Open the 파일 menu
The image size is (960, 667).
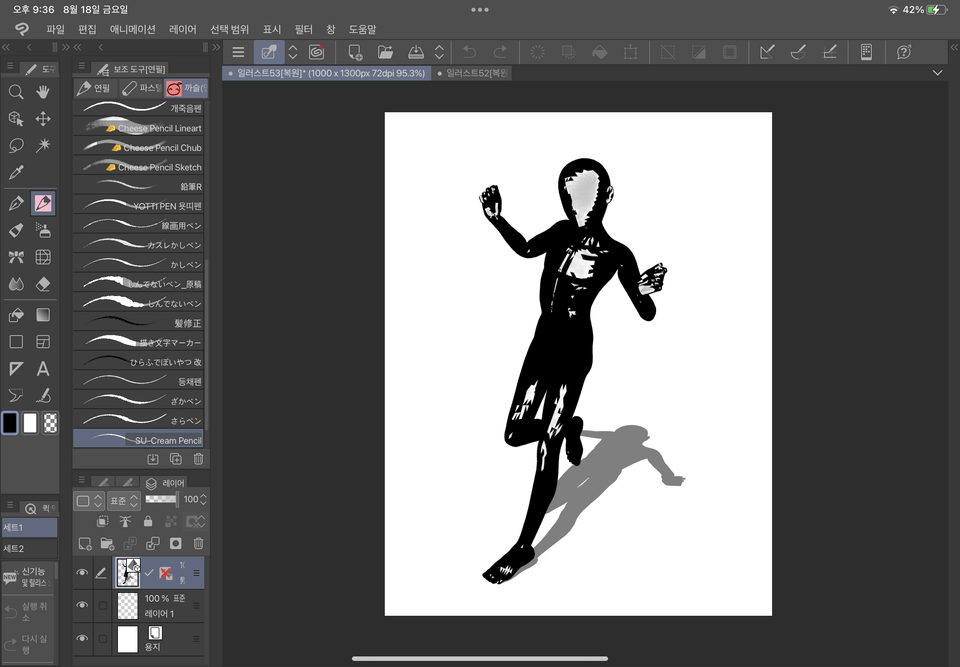[x=56, y=29]
